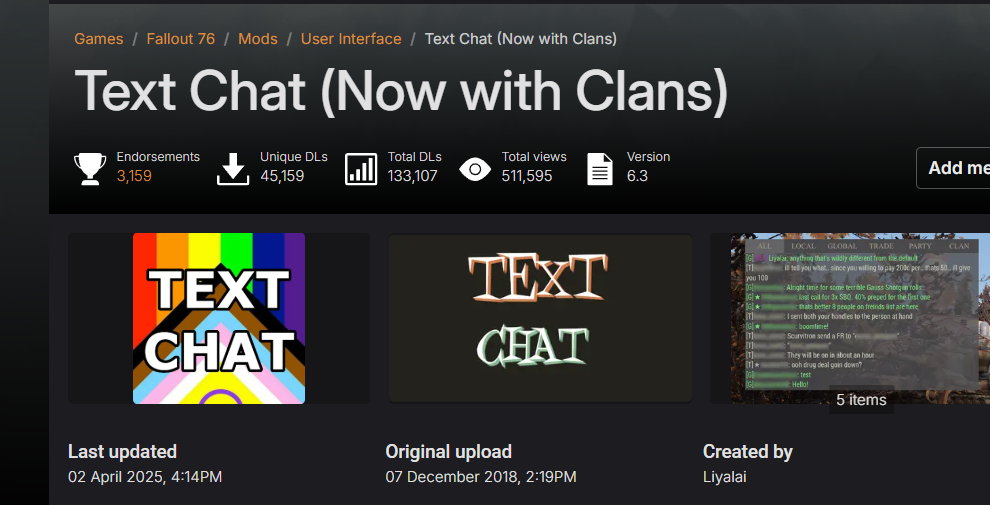Open creator Liyalai's profile

tap(725, 477)
